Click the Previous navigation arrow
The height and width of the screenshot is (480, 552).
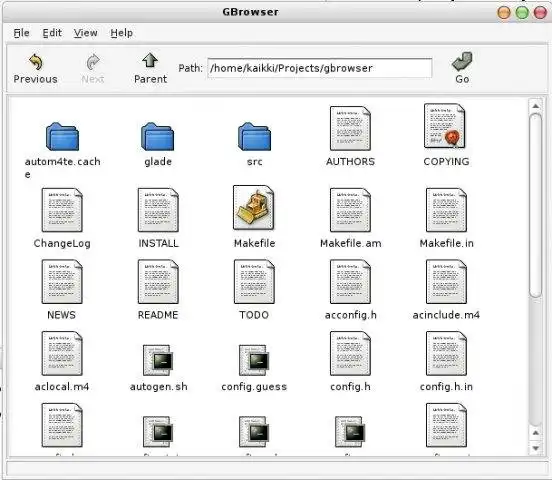click(36, 62)
